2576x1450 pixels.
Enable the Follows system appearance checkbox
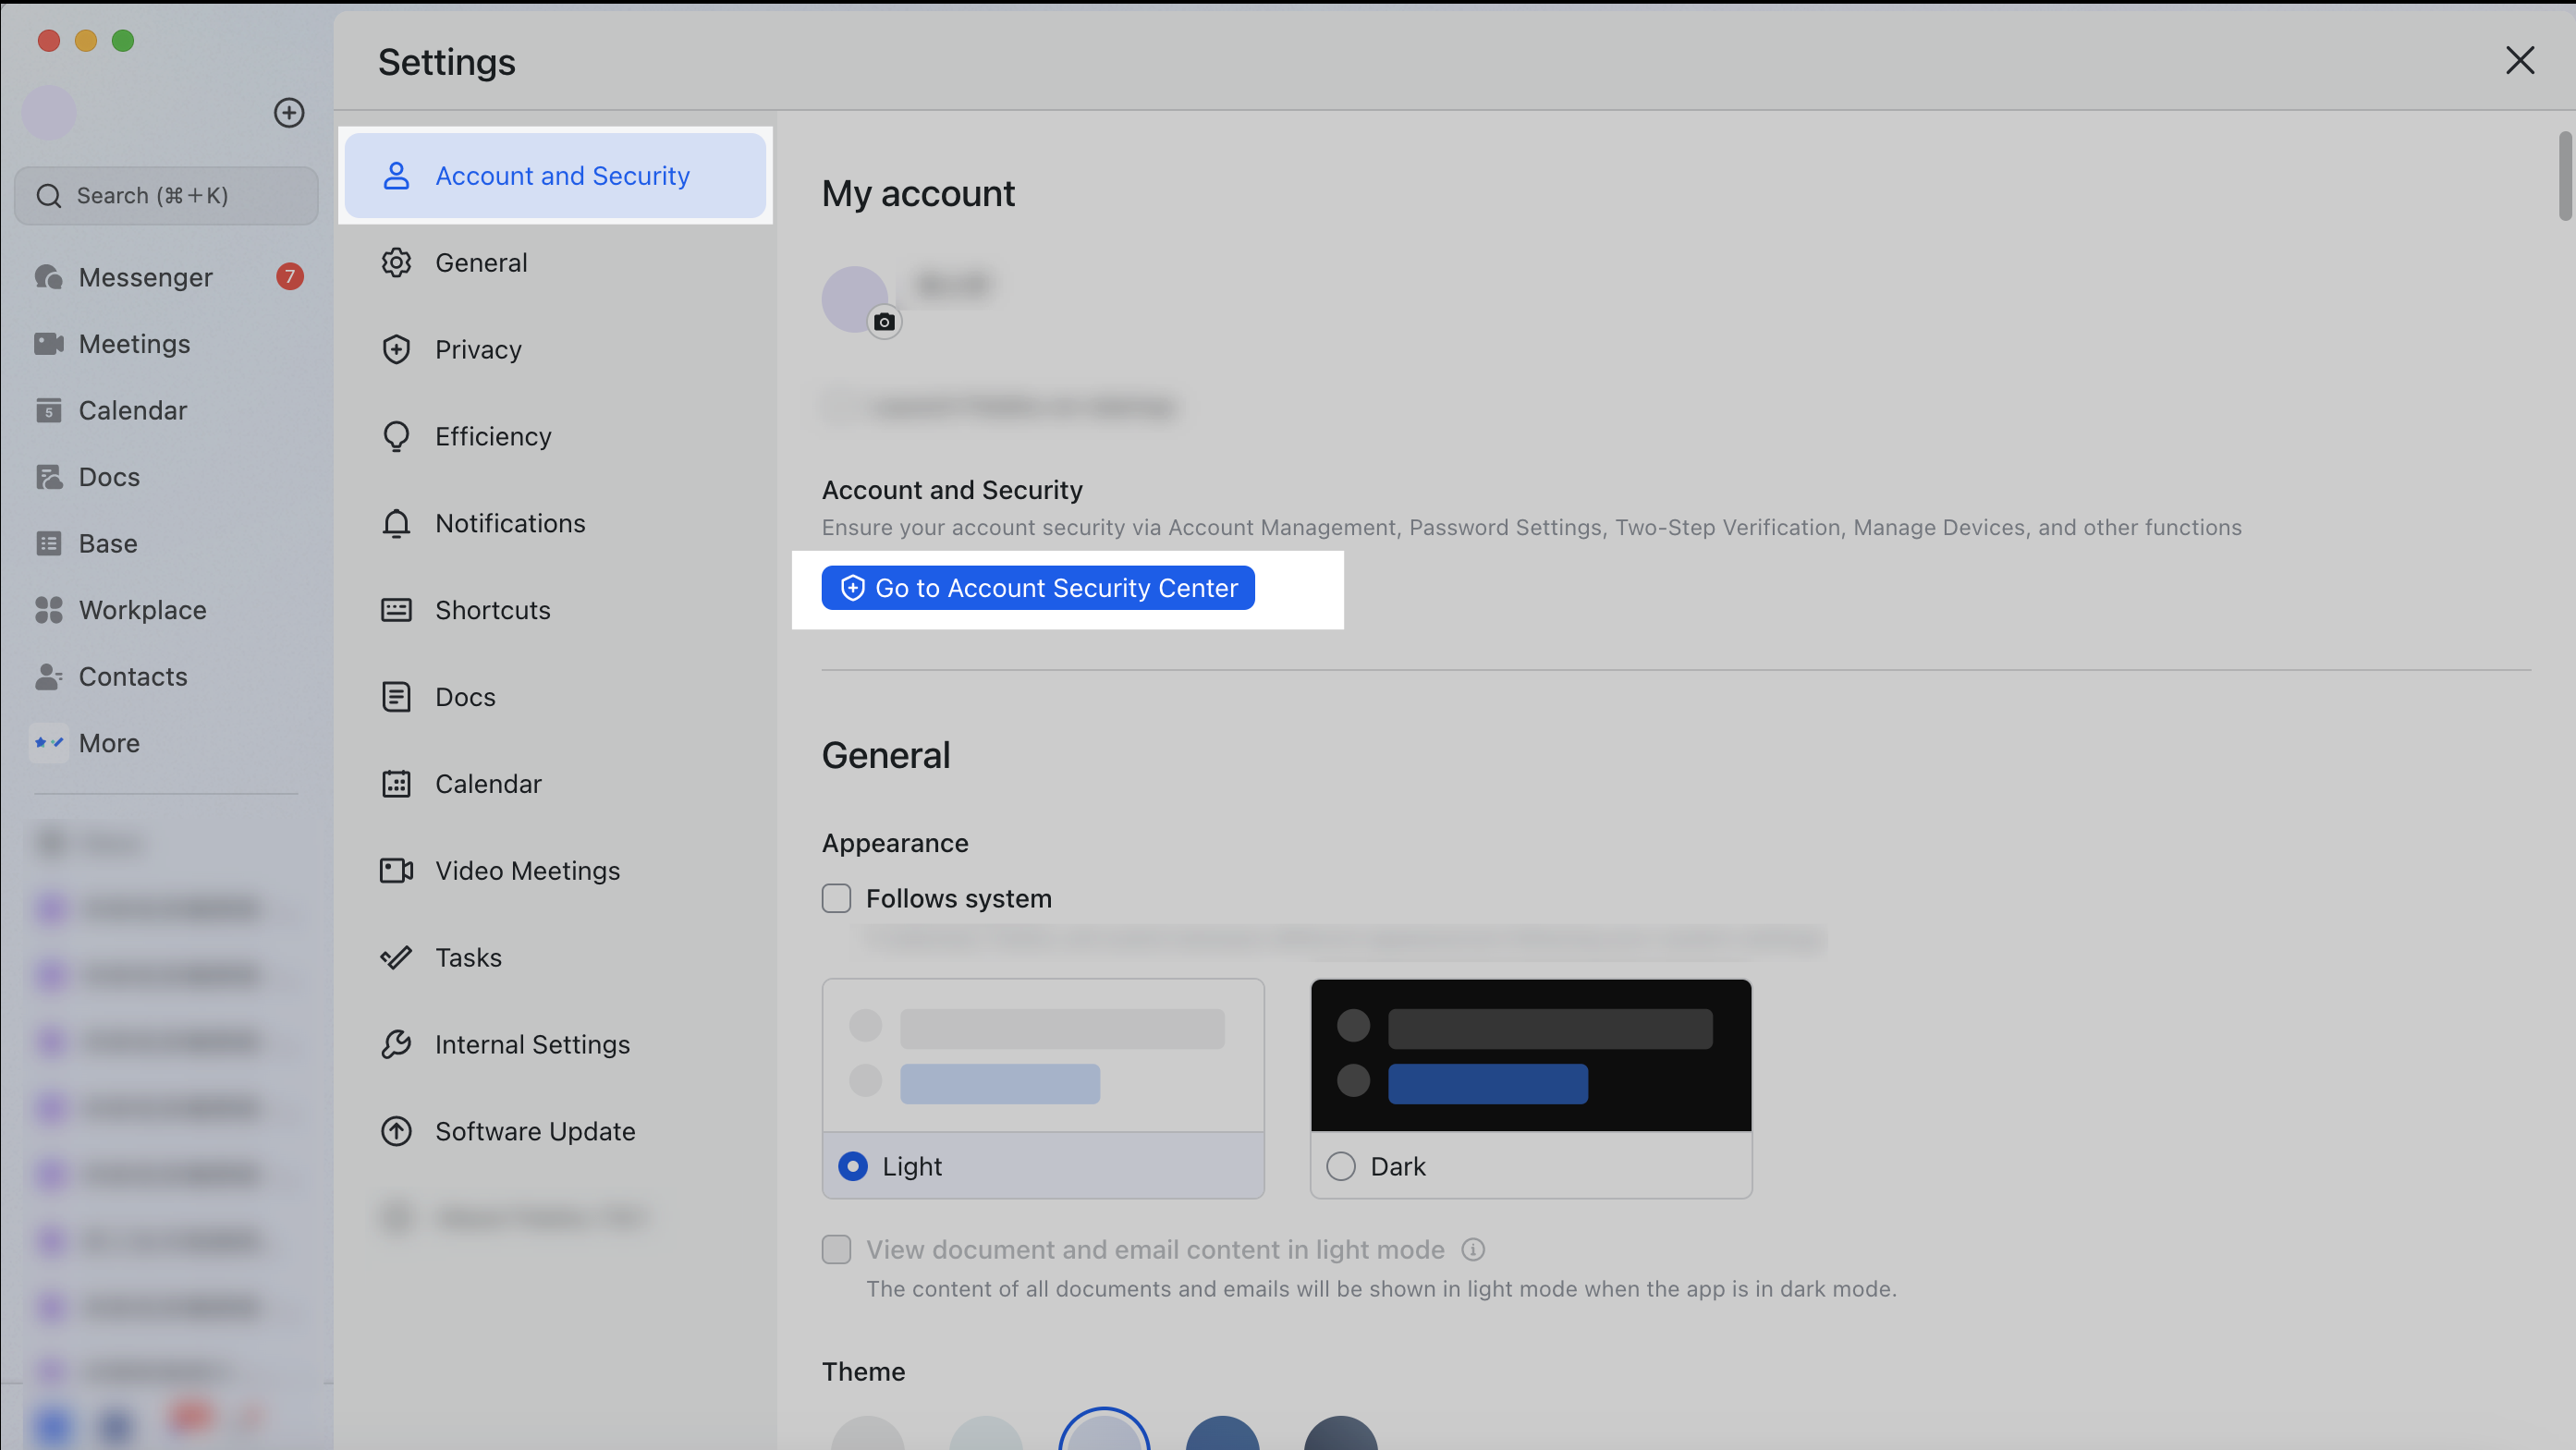[836, 898]
